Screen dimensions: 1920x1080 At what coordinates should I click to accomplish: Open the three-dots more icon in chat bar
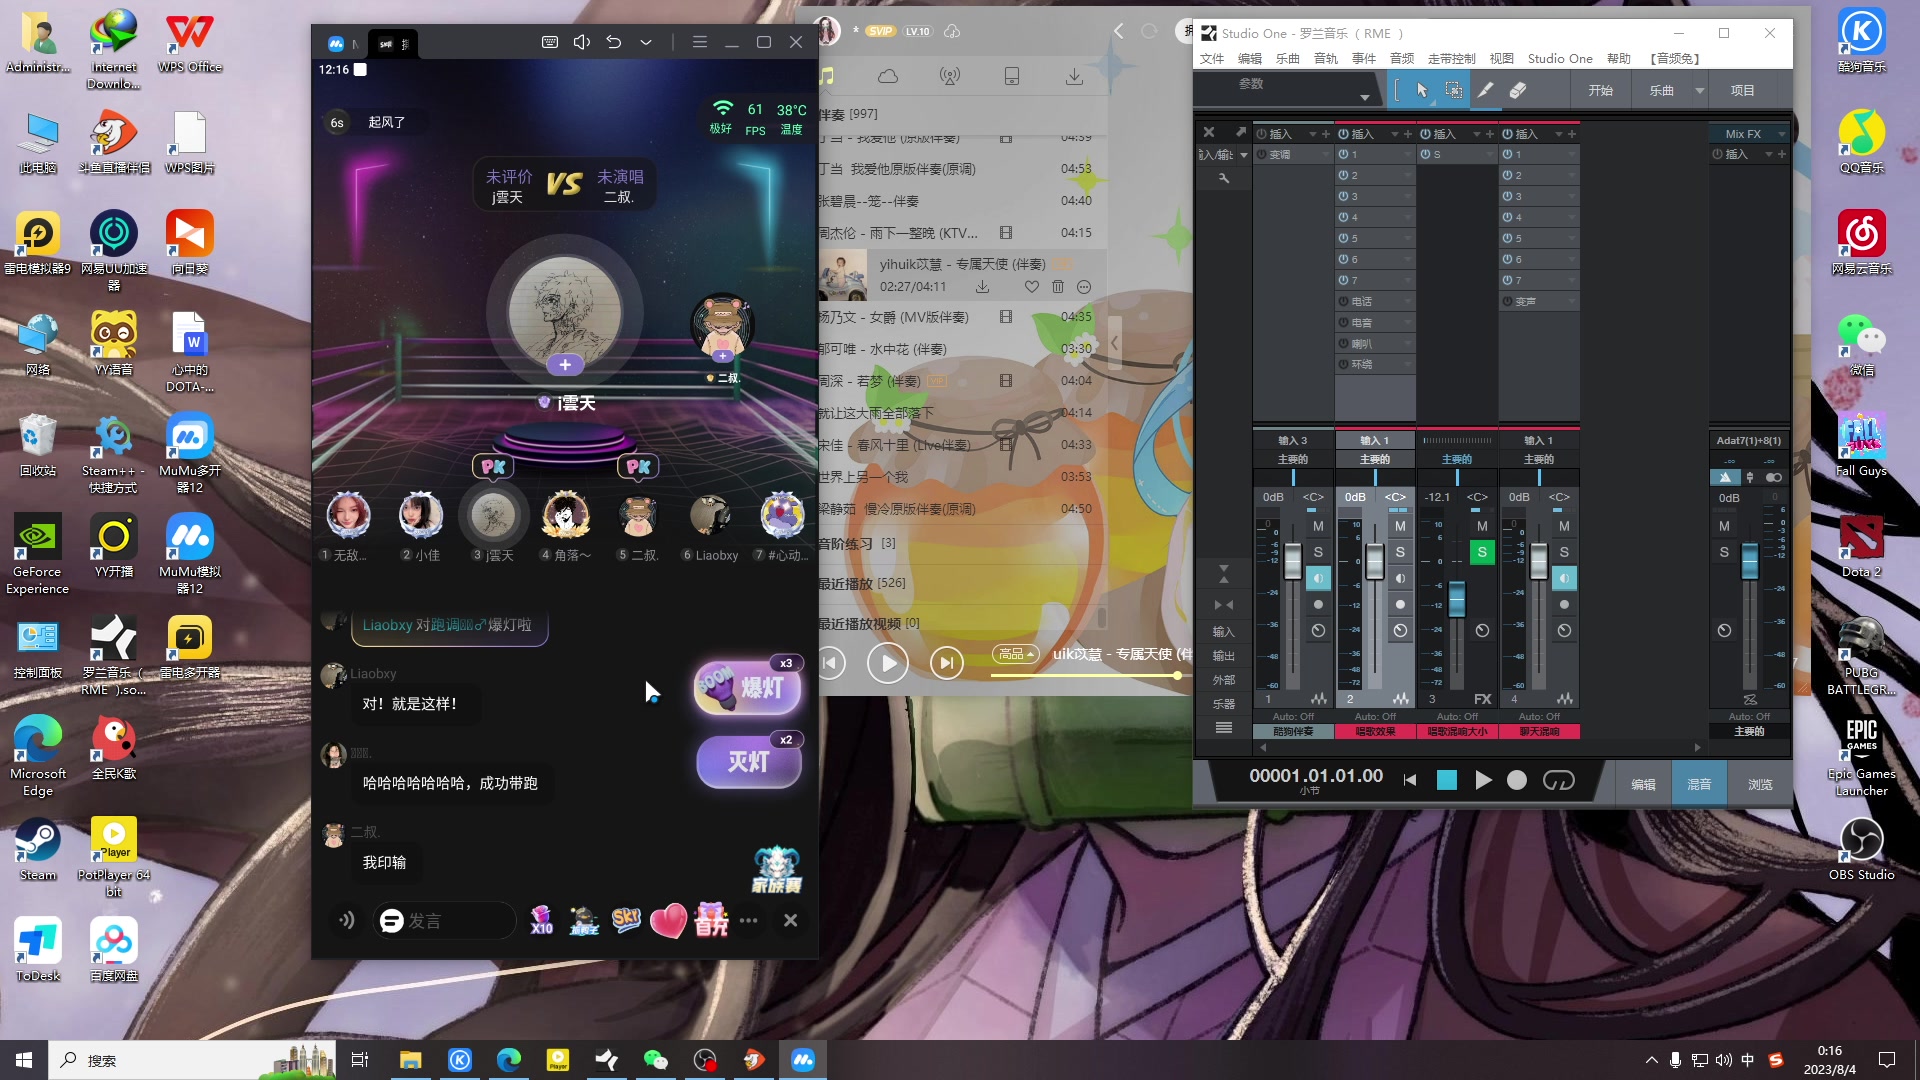tap(749, 920)
